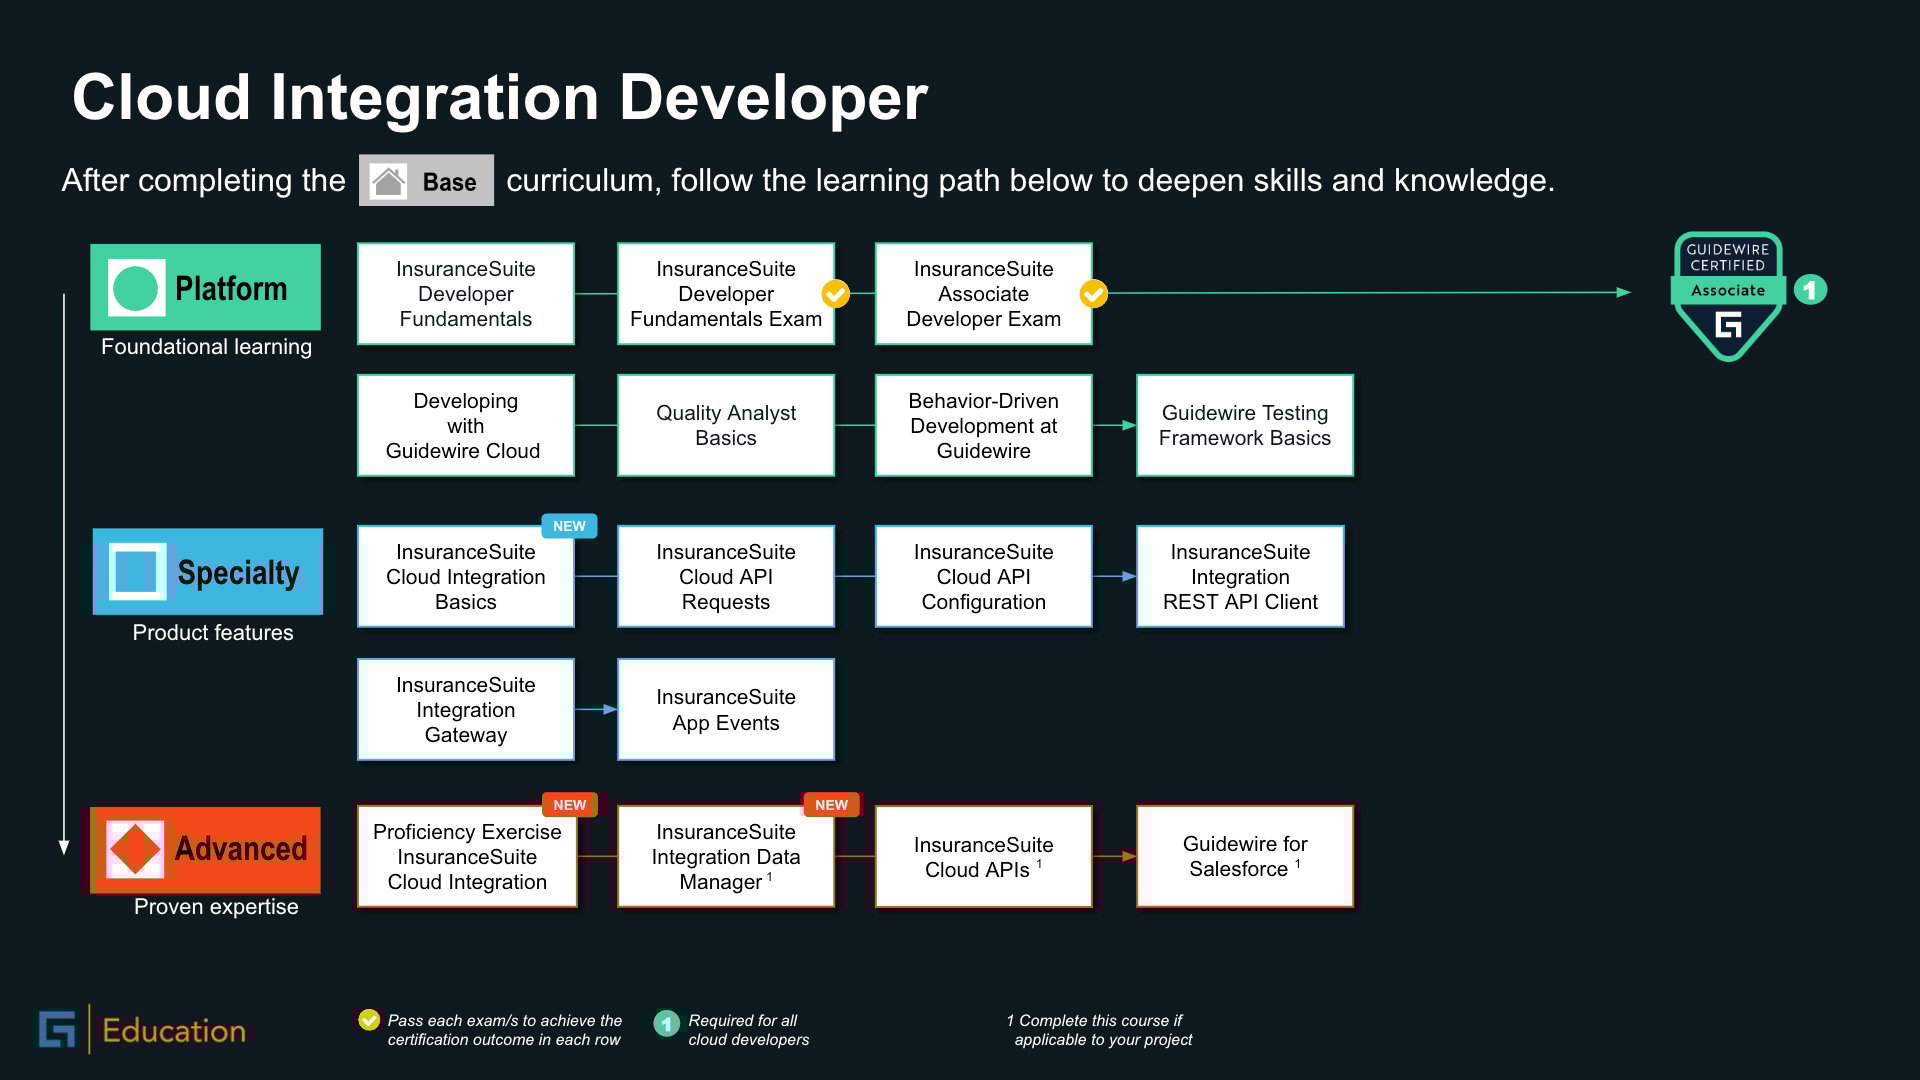
Task: Open InsuranceSuite Integration Data Manager card
Action: tap(726, 857)
